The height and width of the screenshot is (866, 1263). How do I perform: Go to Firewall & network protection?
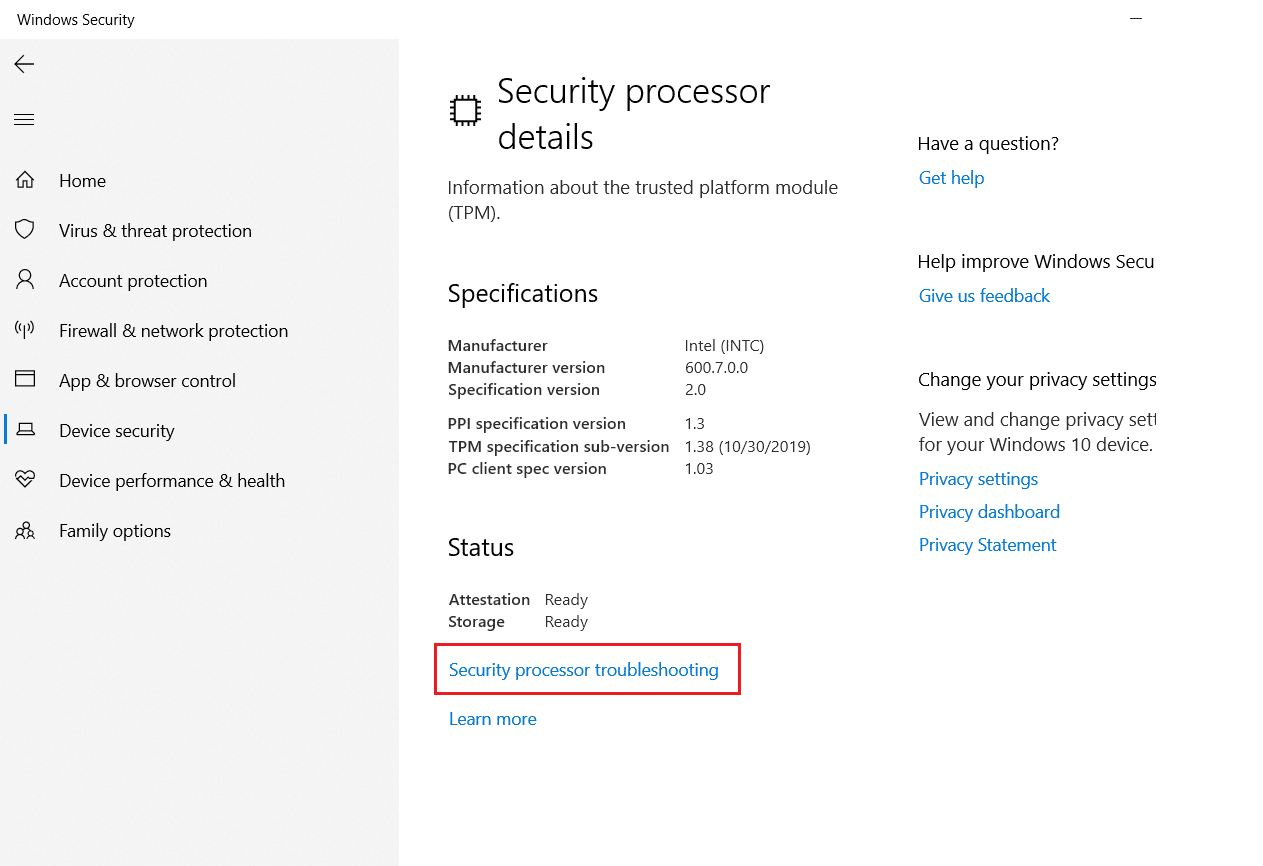tap(173, 331)
